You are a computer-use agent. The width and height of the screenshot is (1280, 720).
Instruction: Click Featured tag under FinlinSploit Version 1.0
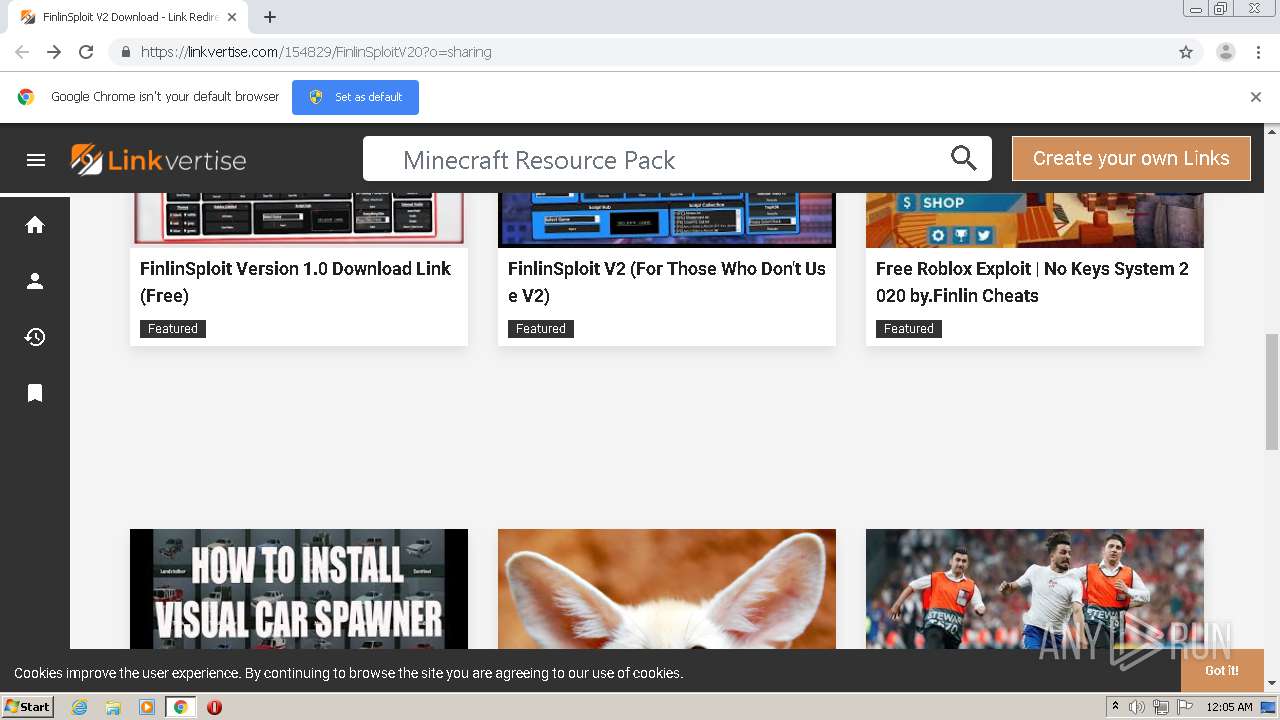click(173, 328)
